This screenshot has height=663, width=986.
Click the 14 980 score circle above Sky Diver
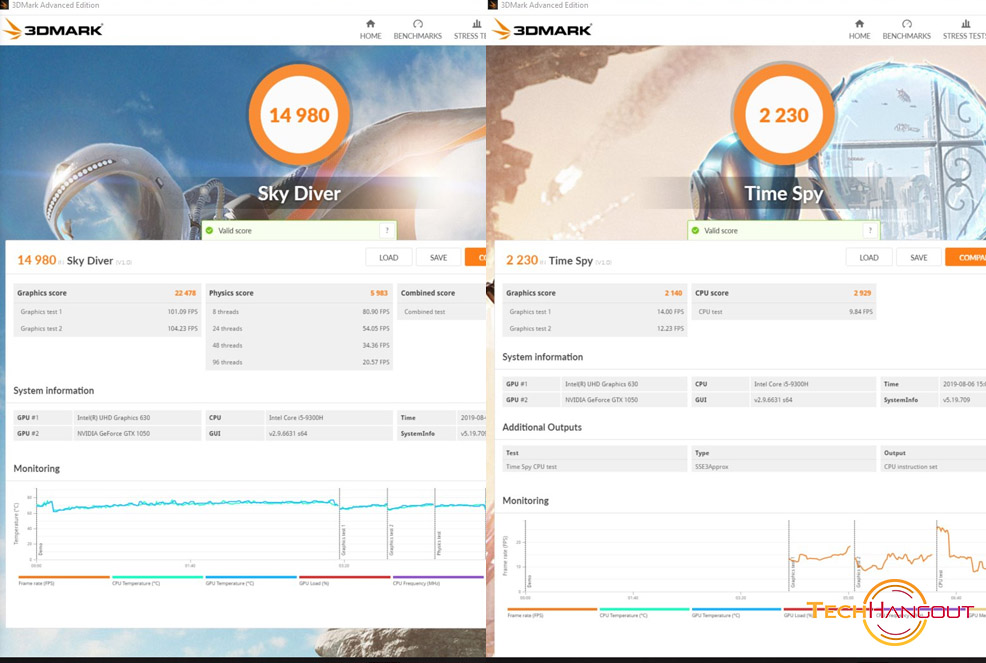coord(299,115)
